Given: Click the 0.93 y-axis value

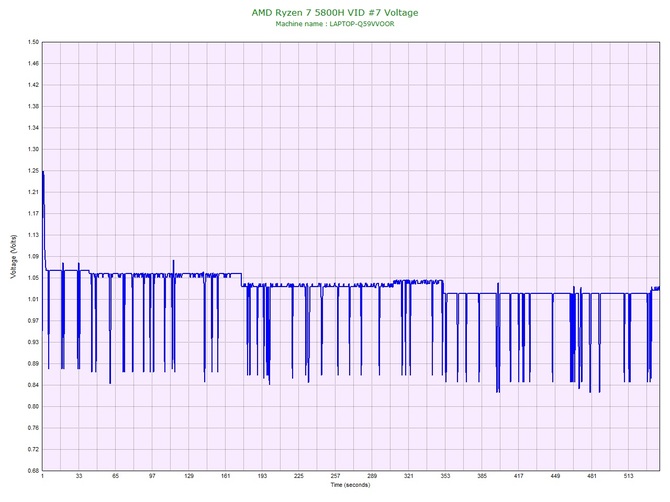Looking at the screenshot, I should [x=33, y=342].
